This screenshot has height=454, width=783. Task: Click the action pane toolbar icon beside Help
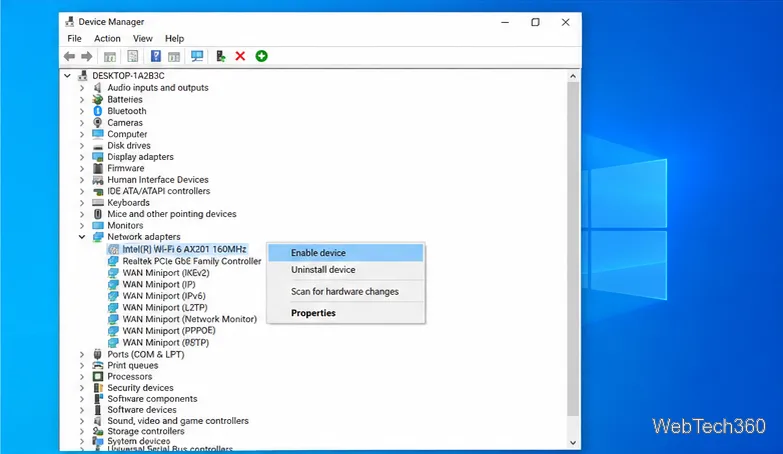tap(174, 56)
